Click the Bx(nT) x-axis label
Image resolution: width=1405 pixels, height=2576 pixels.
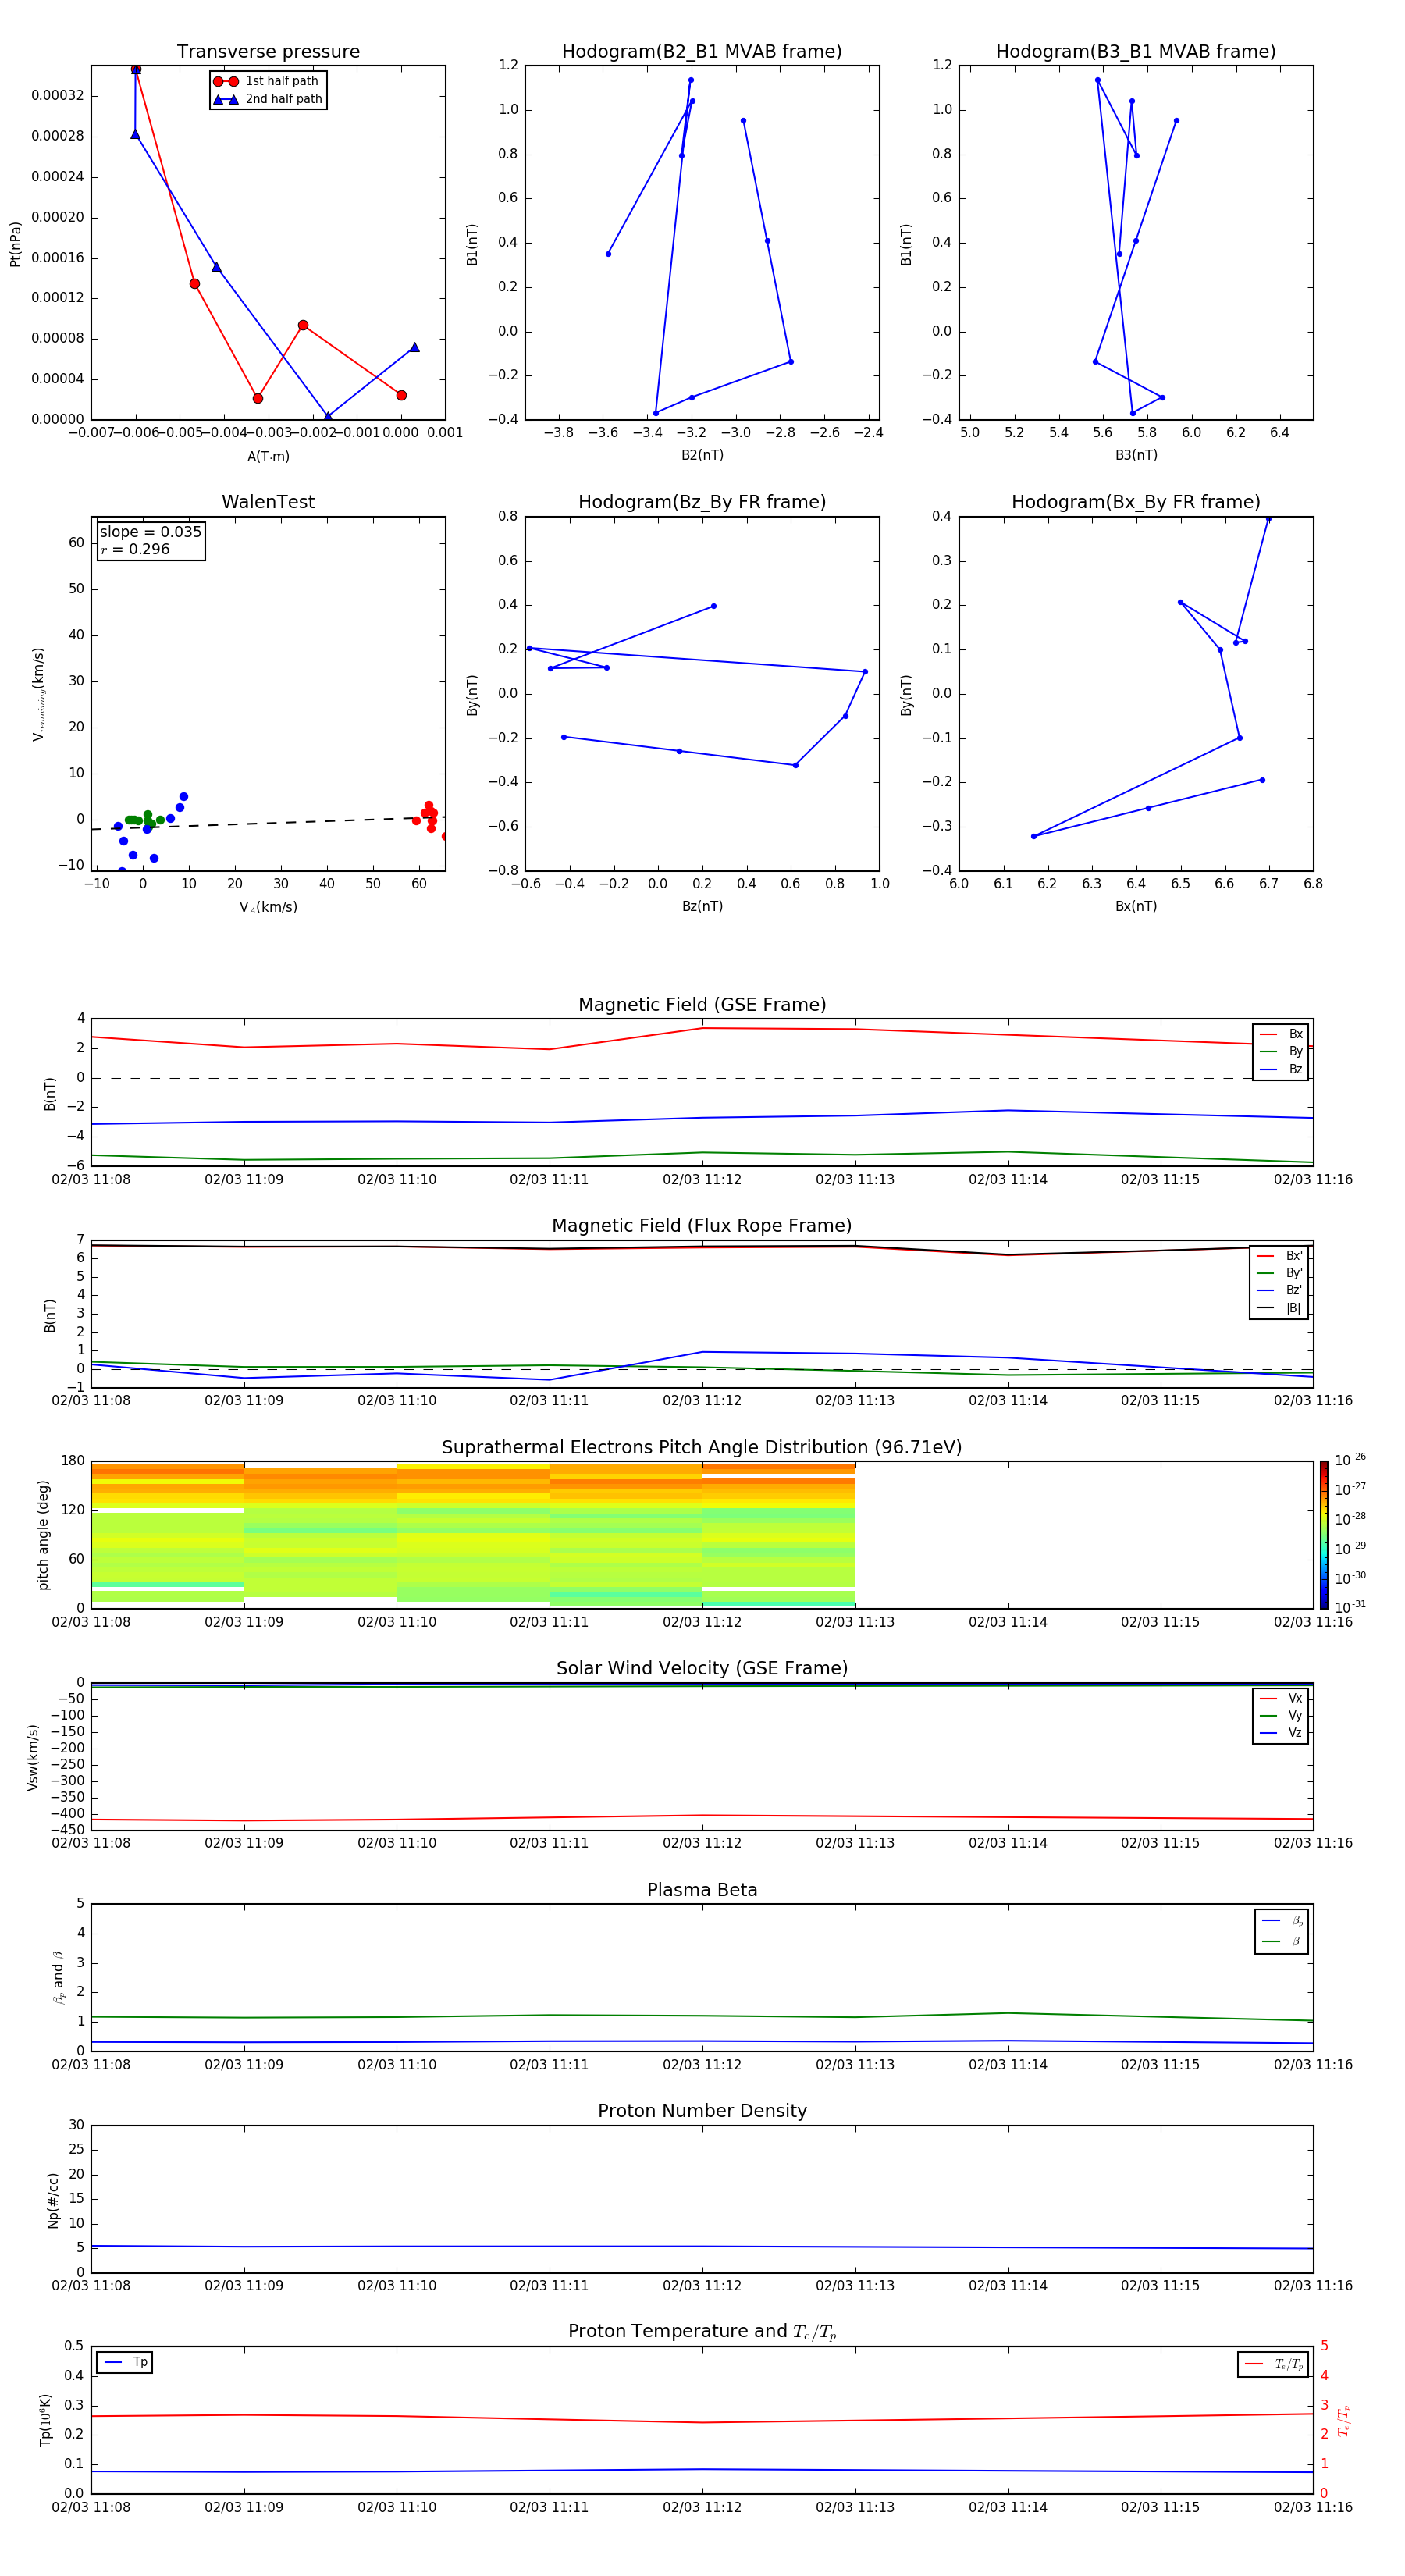click(x=1136, y=906)
